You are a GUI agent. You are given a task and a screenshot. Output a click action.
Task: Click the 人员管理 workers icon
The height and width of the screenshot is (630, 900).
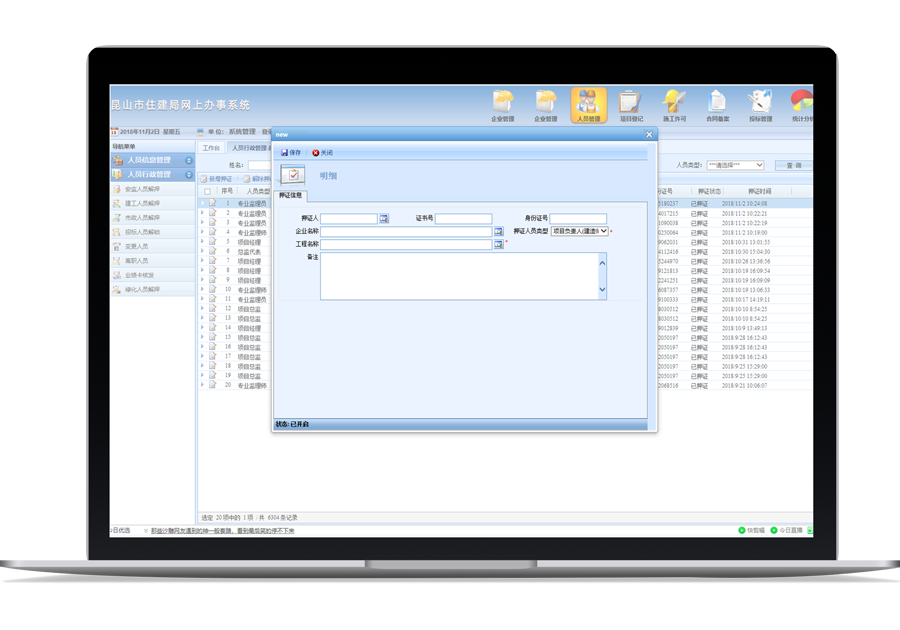pos(589,103)
